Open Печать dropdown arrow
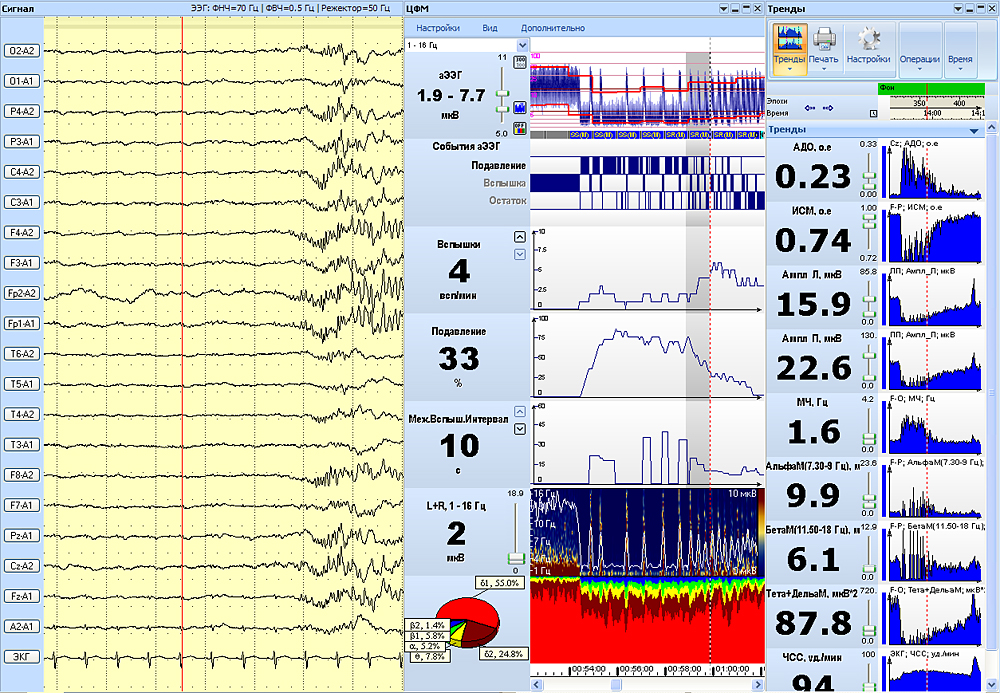The image size is (1000, 693). [823, 69]
